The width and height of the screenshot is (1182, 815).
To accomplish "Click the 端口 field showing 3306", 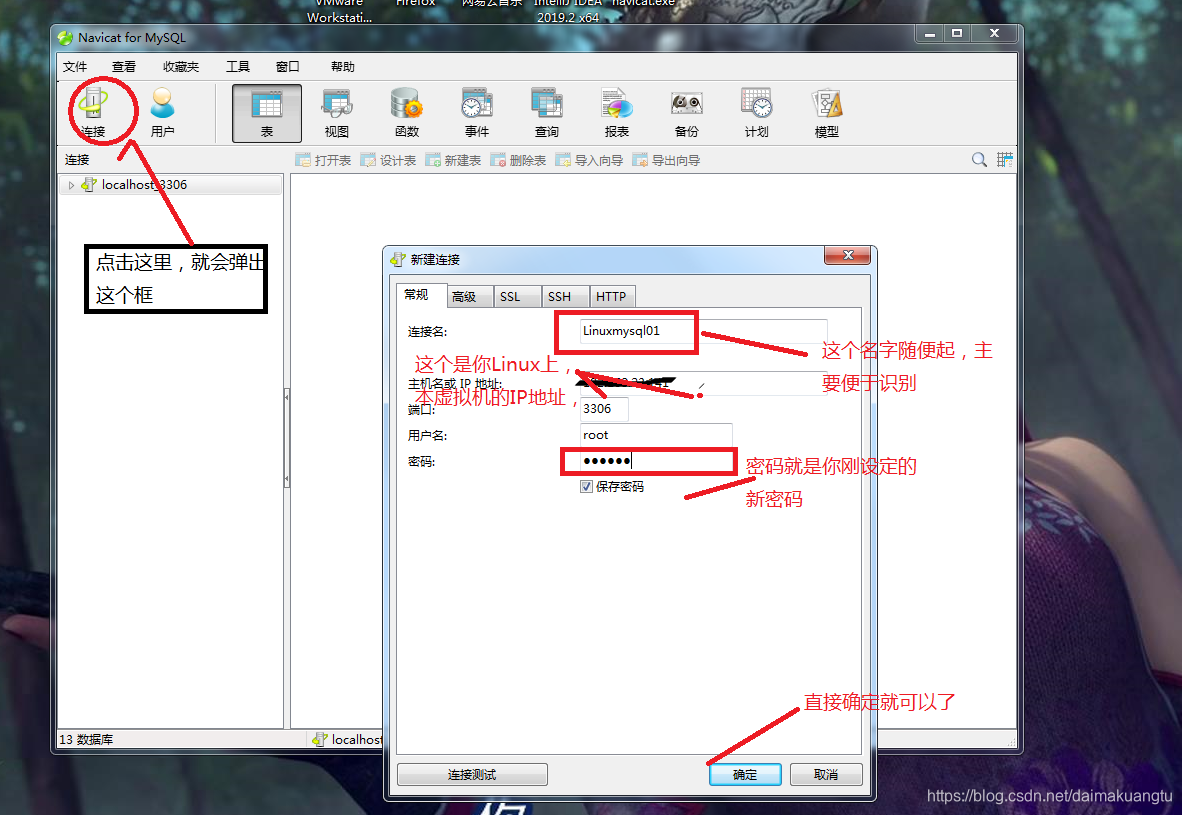I will coord(604,409).
